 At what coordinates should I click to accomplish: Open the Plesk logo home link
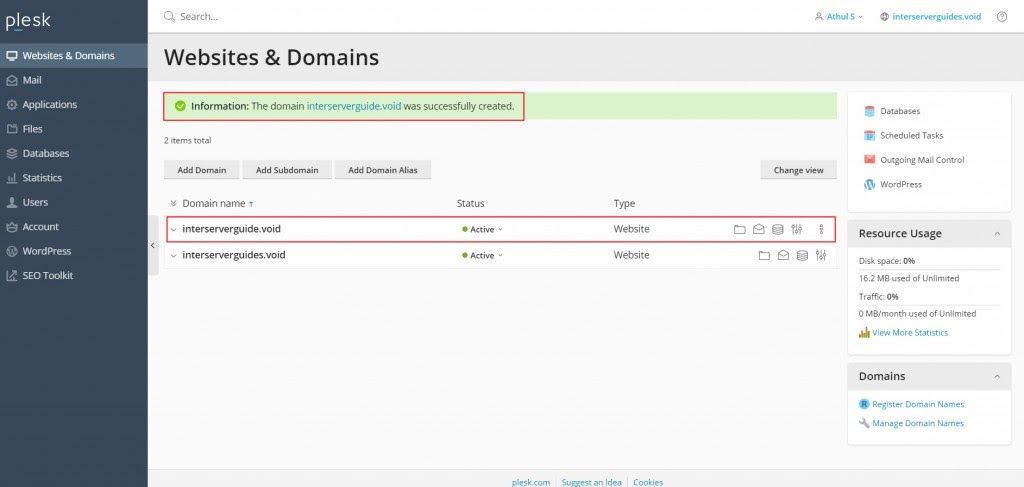click(28, 21)
